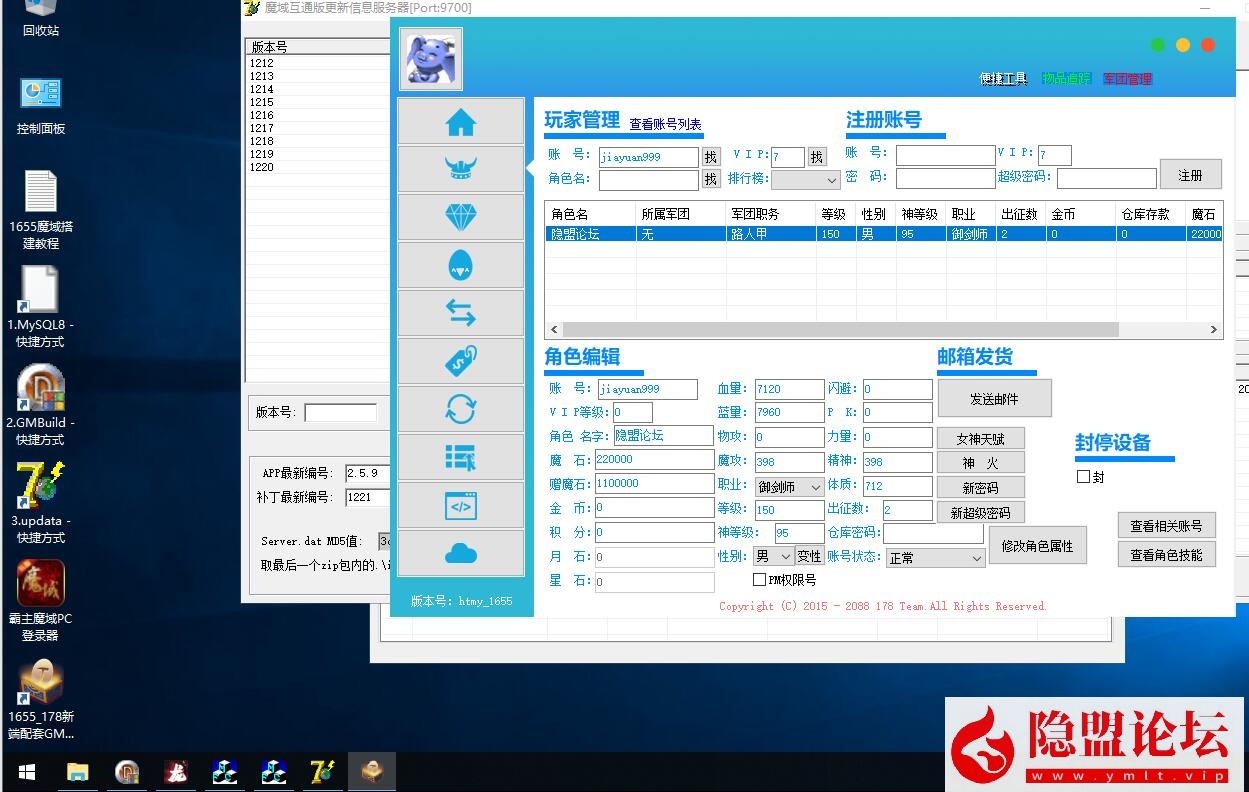Click the refresh circle sidebar icon

click(460, 409)
